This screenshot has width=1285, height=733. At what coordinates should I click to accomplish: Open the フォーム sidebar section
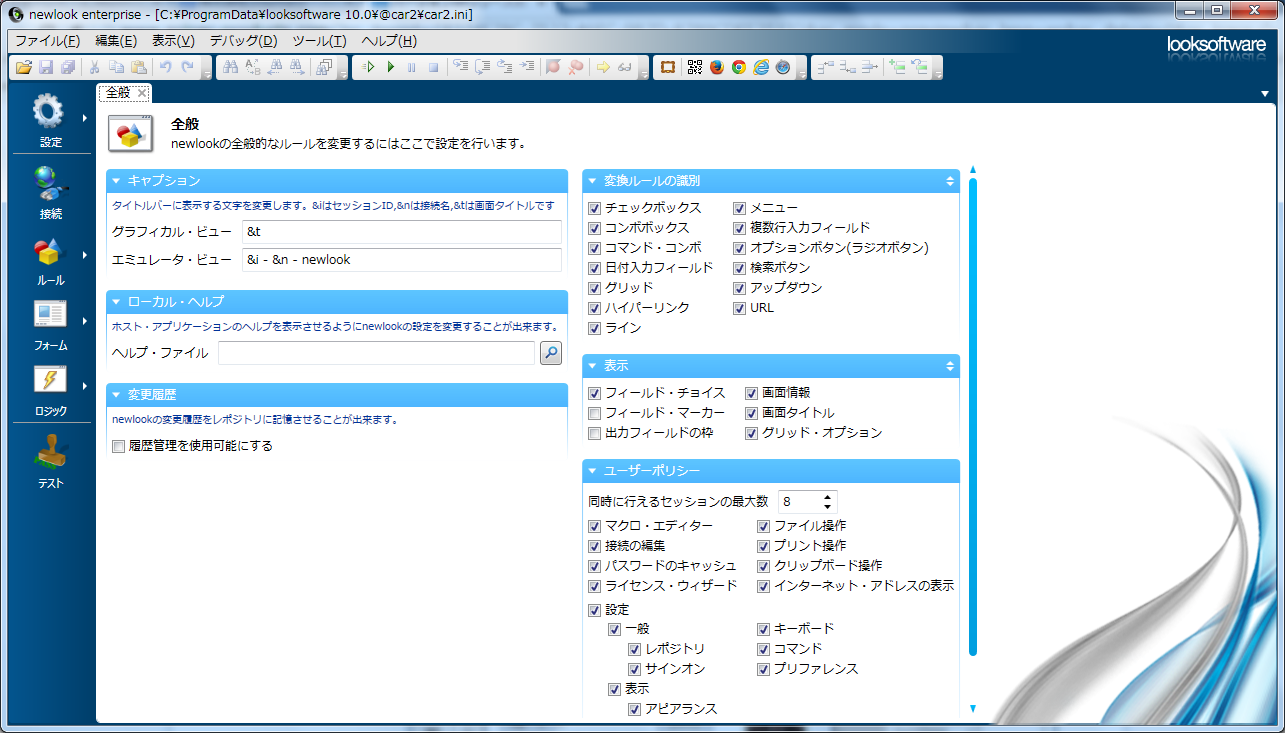[x=50, y=327]
